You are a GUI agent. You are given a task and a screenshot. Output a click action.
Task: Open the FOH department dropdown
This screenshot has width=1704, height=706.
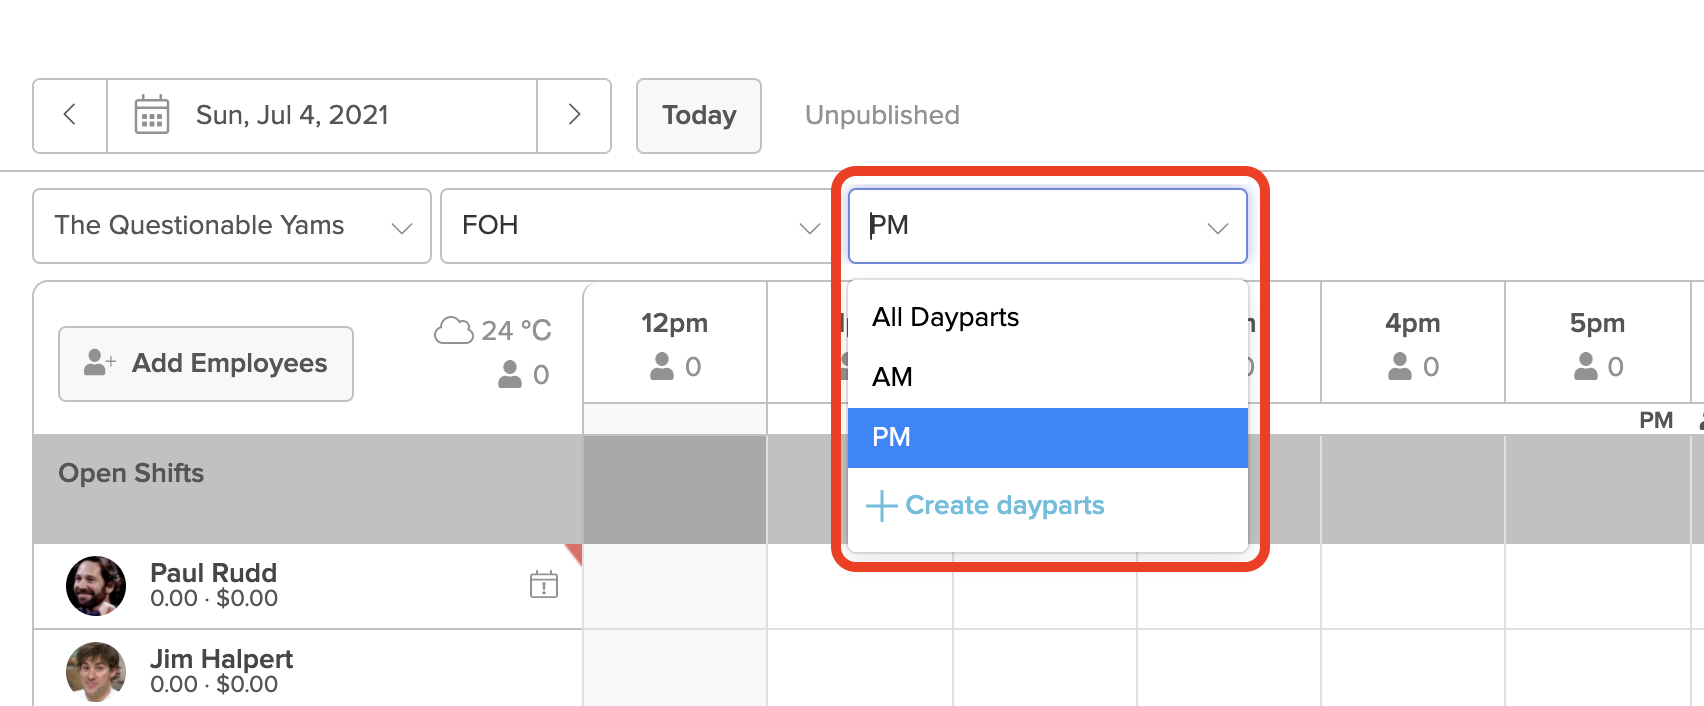point(638,226)
